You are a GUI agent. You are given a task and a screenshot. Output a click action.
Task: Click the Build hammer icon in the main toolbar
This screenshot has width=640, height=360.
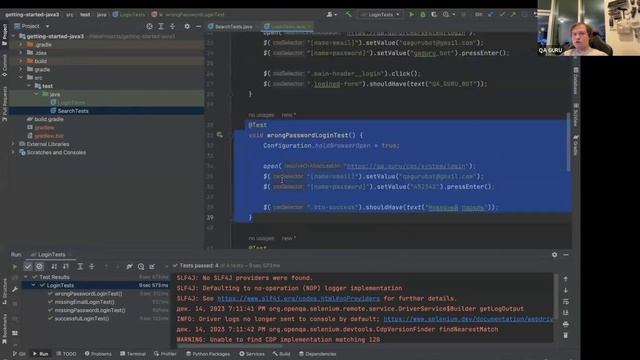click(348, 14)
